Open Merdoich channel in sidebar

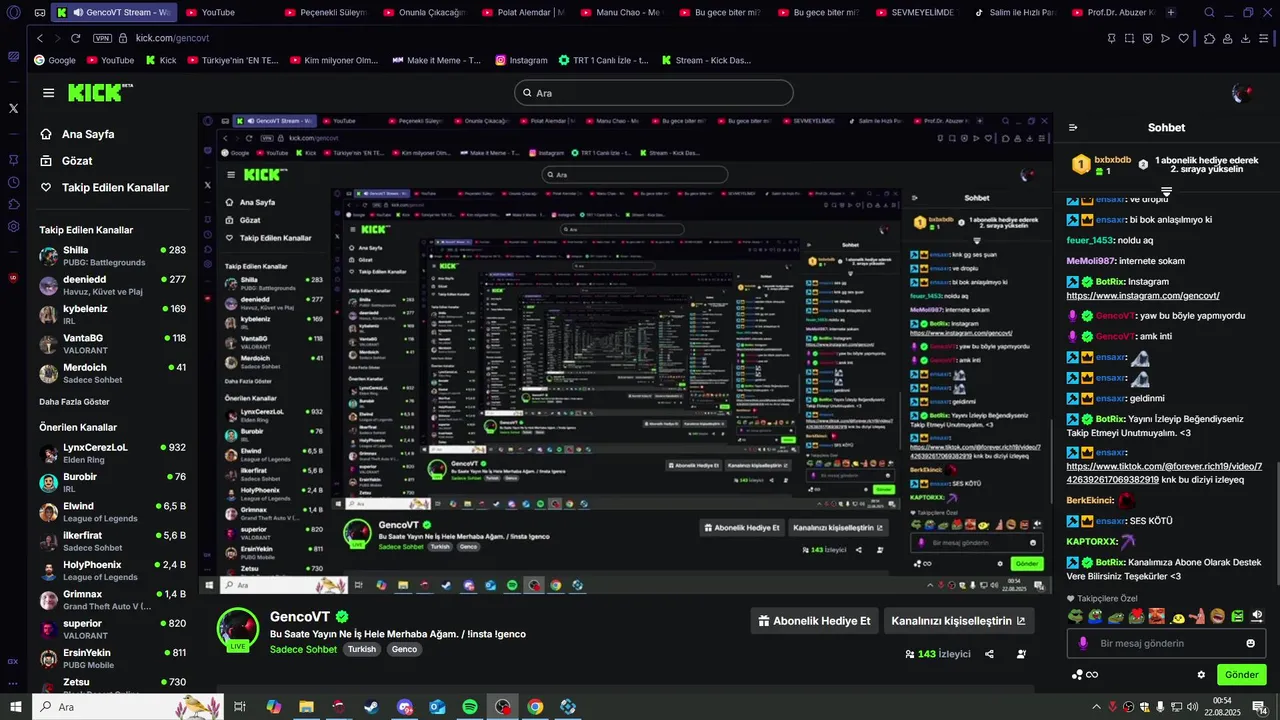(x=112, y=373)
